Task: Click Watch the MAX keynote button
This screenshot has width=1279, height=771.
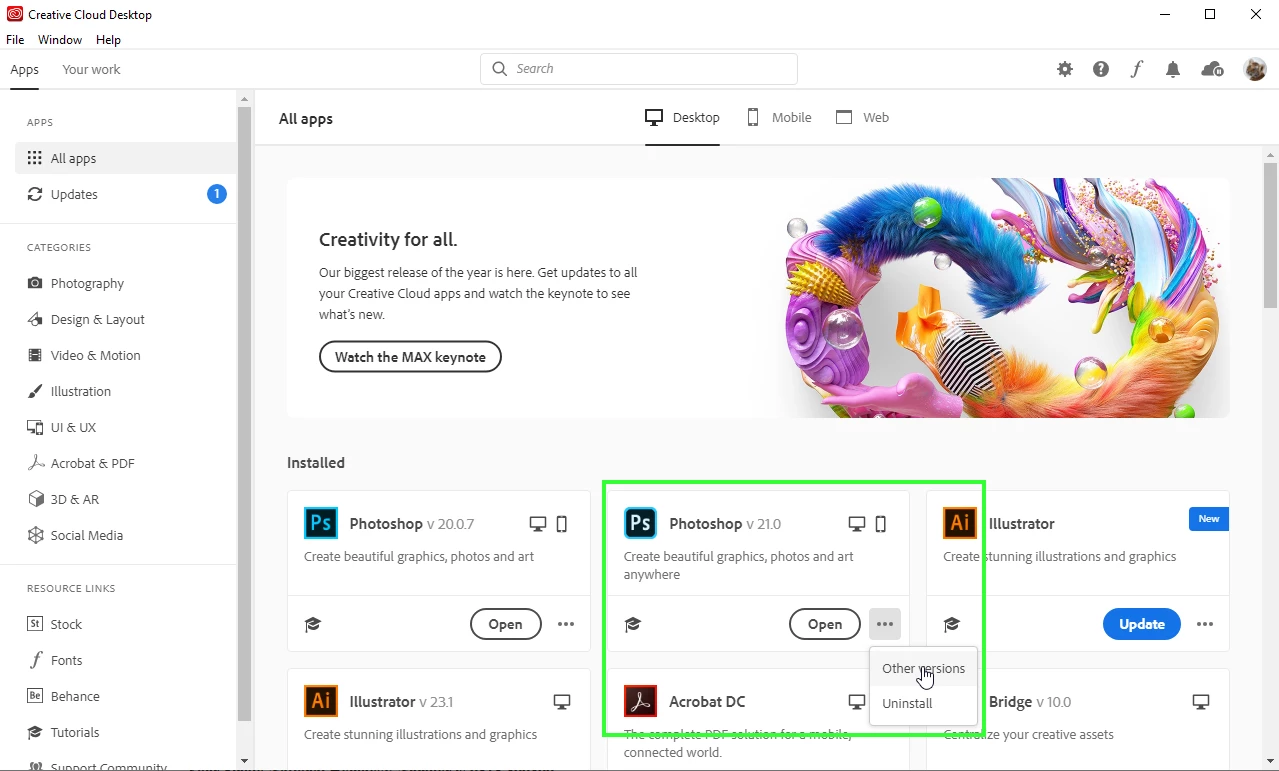Action: point(410,357)
